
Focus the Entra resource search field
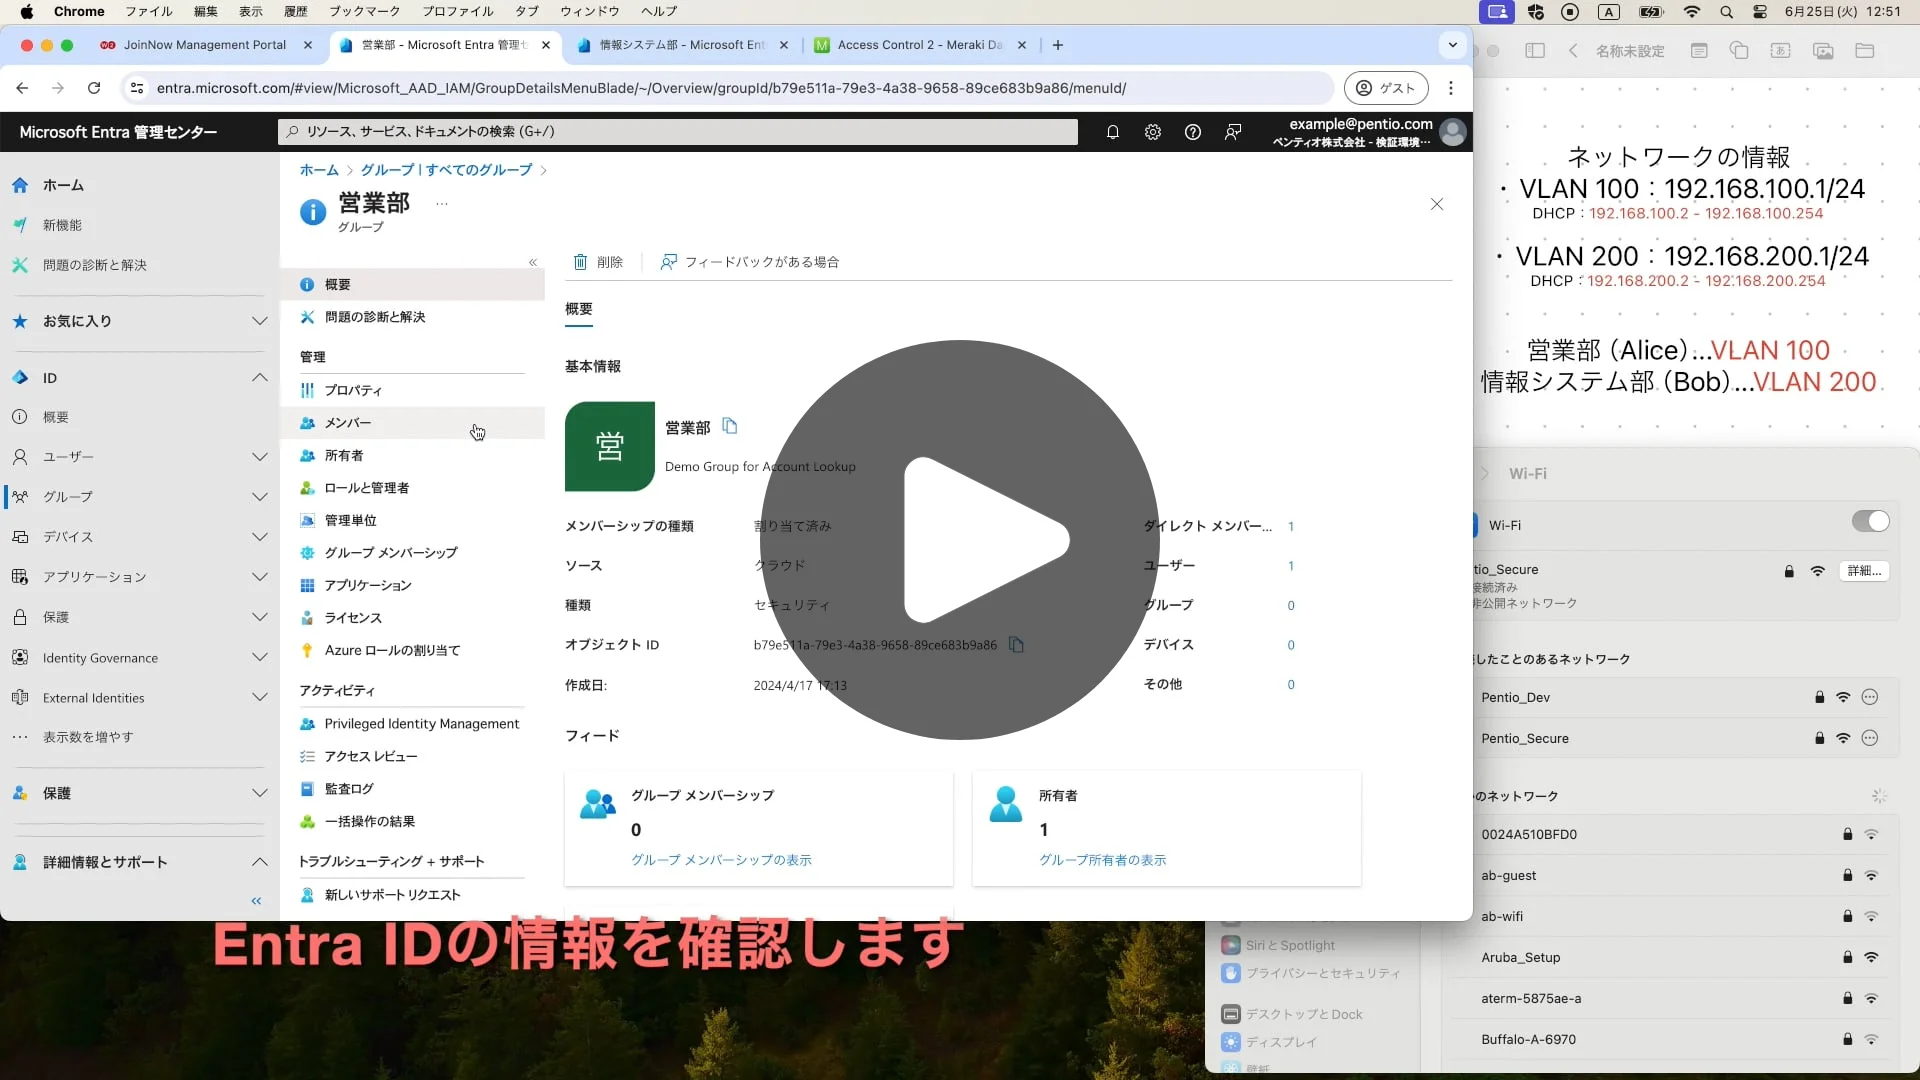point(678,132)
